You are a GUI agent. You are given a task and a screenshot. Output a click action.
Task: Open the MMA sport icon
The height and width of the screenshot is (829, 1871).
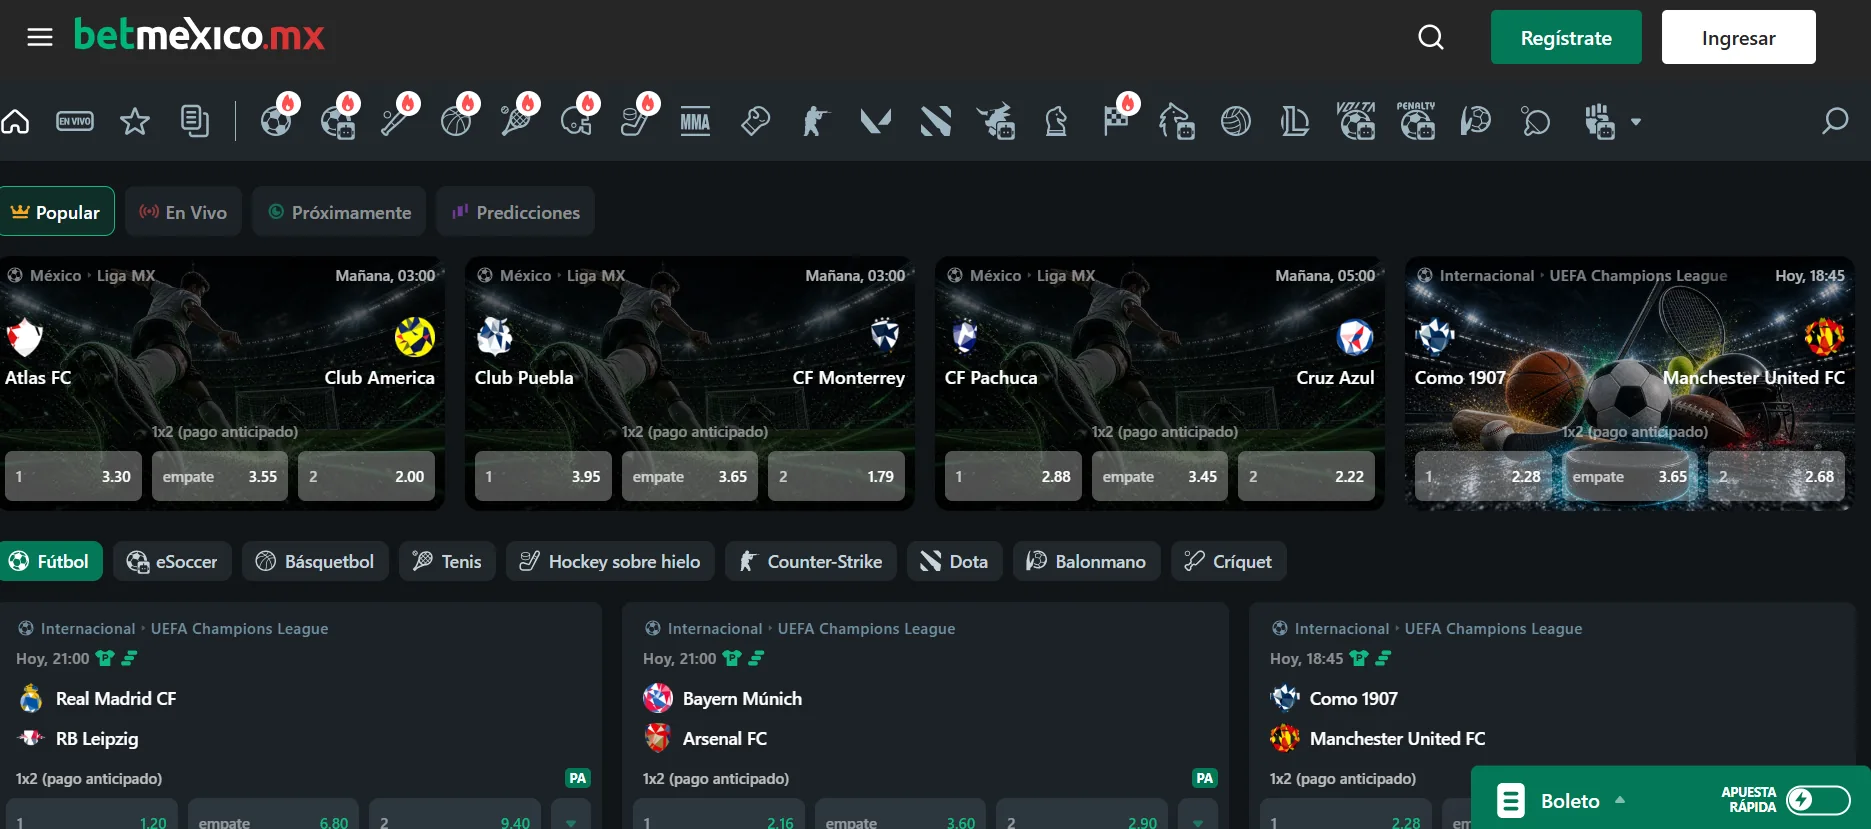(x=695, y=122)
